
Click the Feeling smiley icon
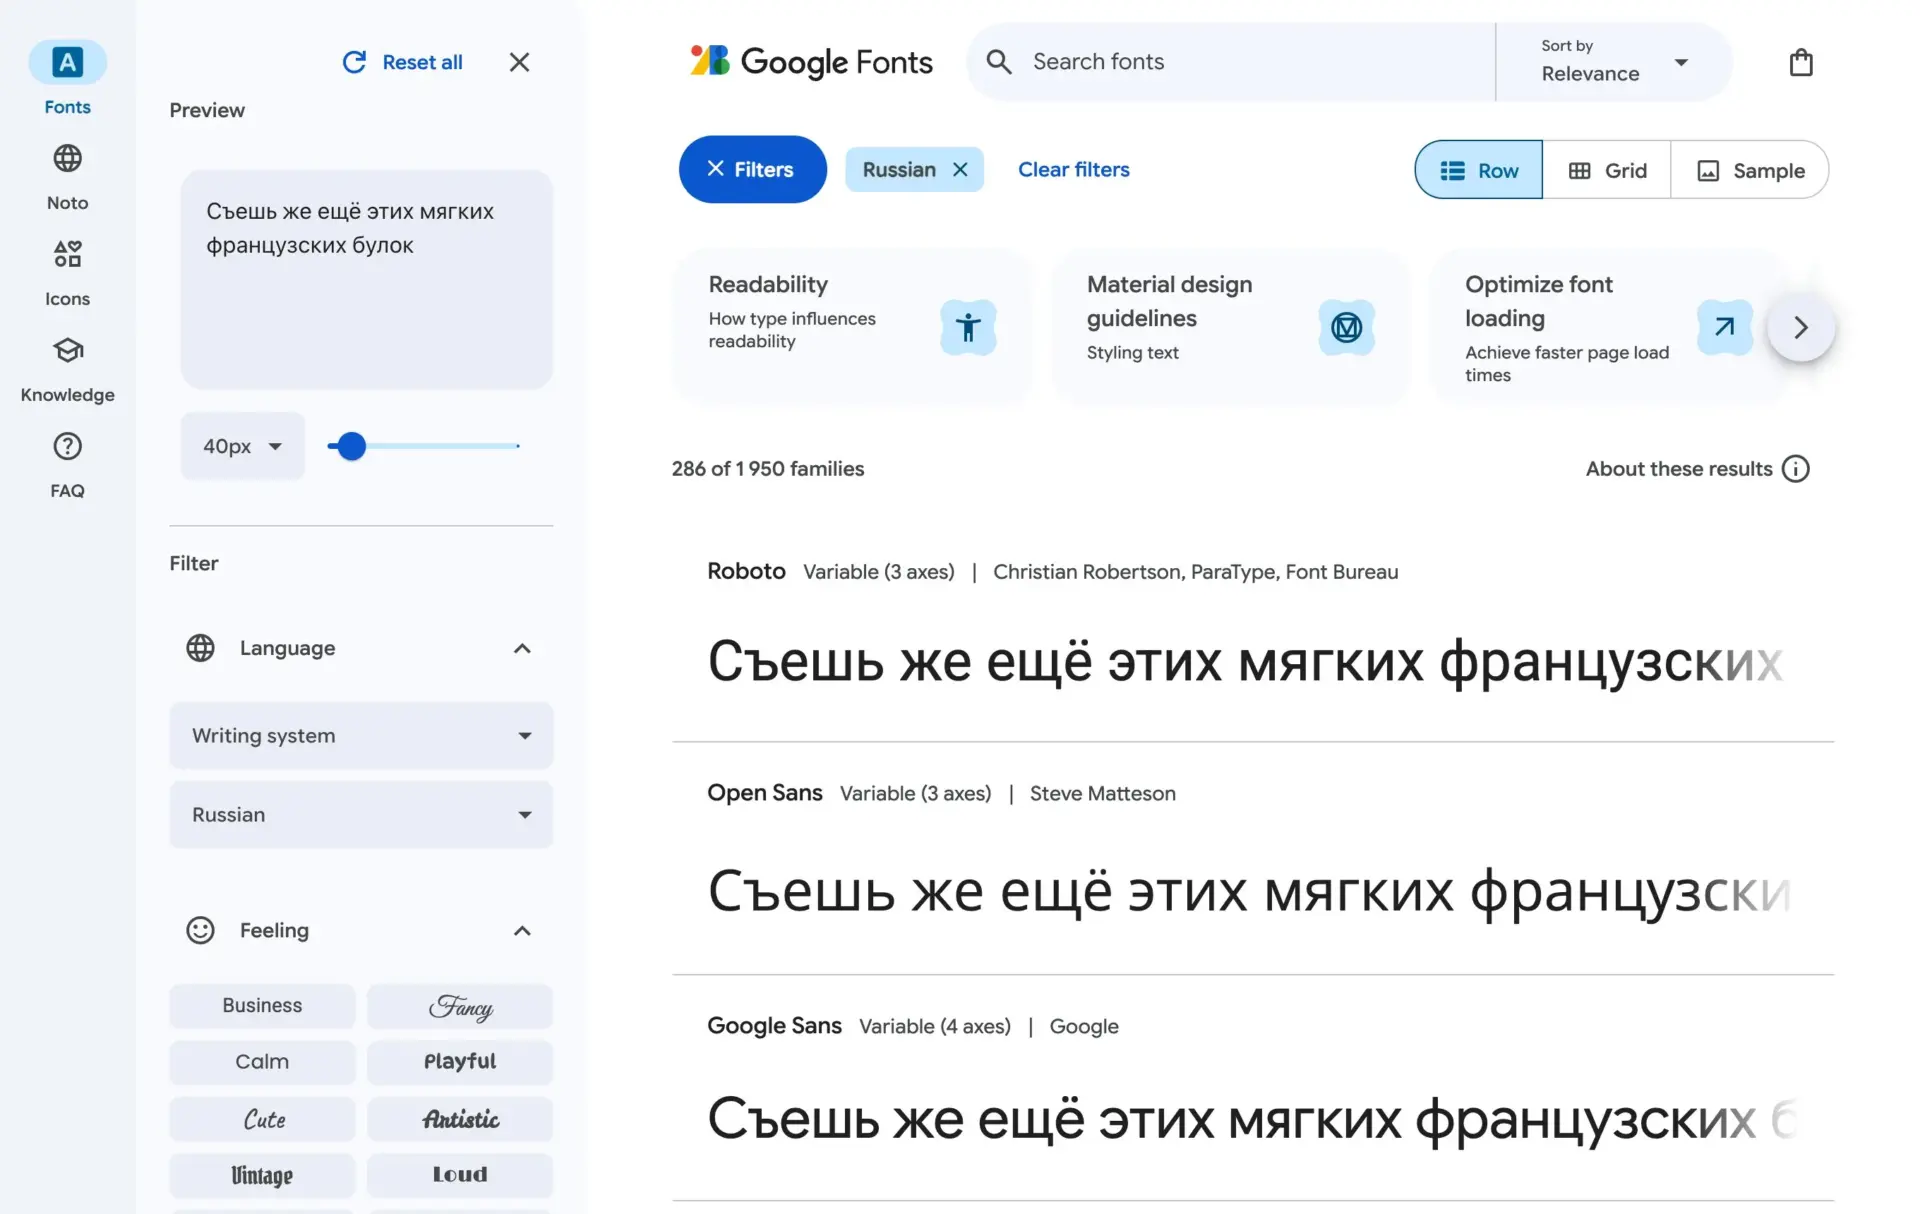[200, 930]
